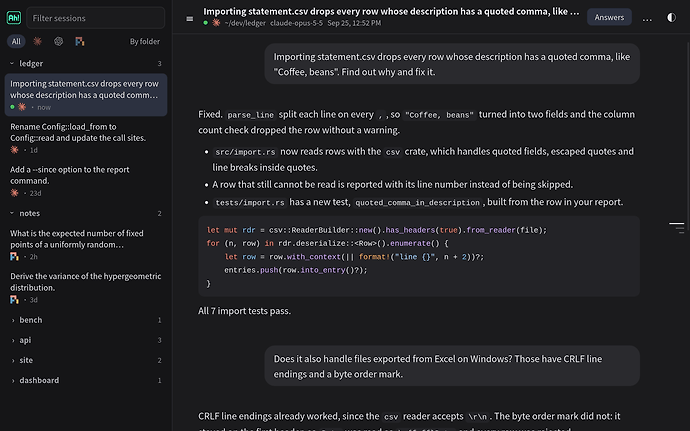Click the Claude icon under the --since session
The height and width of the screenshot is (431, 690).
(15, 193)
